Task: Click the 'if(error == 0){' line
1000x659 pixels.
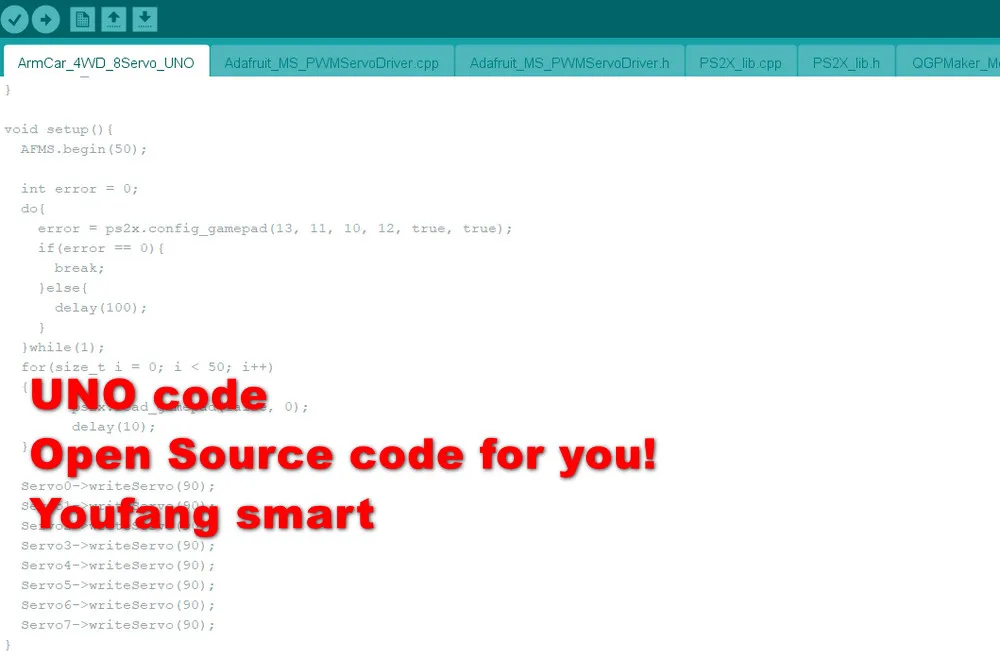Action: click(101, 248)
